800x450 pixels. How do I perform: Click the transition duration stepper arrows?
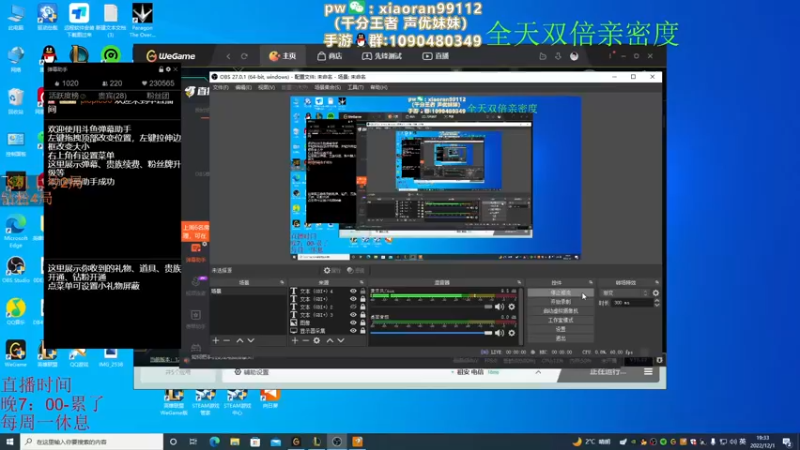point(657,303)
